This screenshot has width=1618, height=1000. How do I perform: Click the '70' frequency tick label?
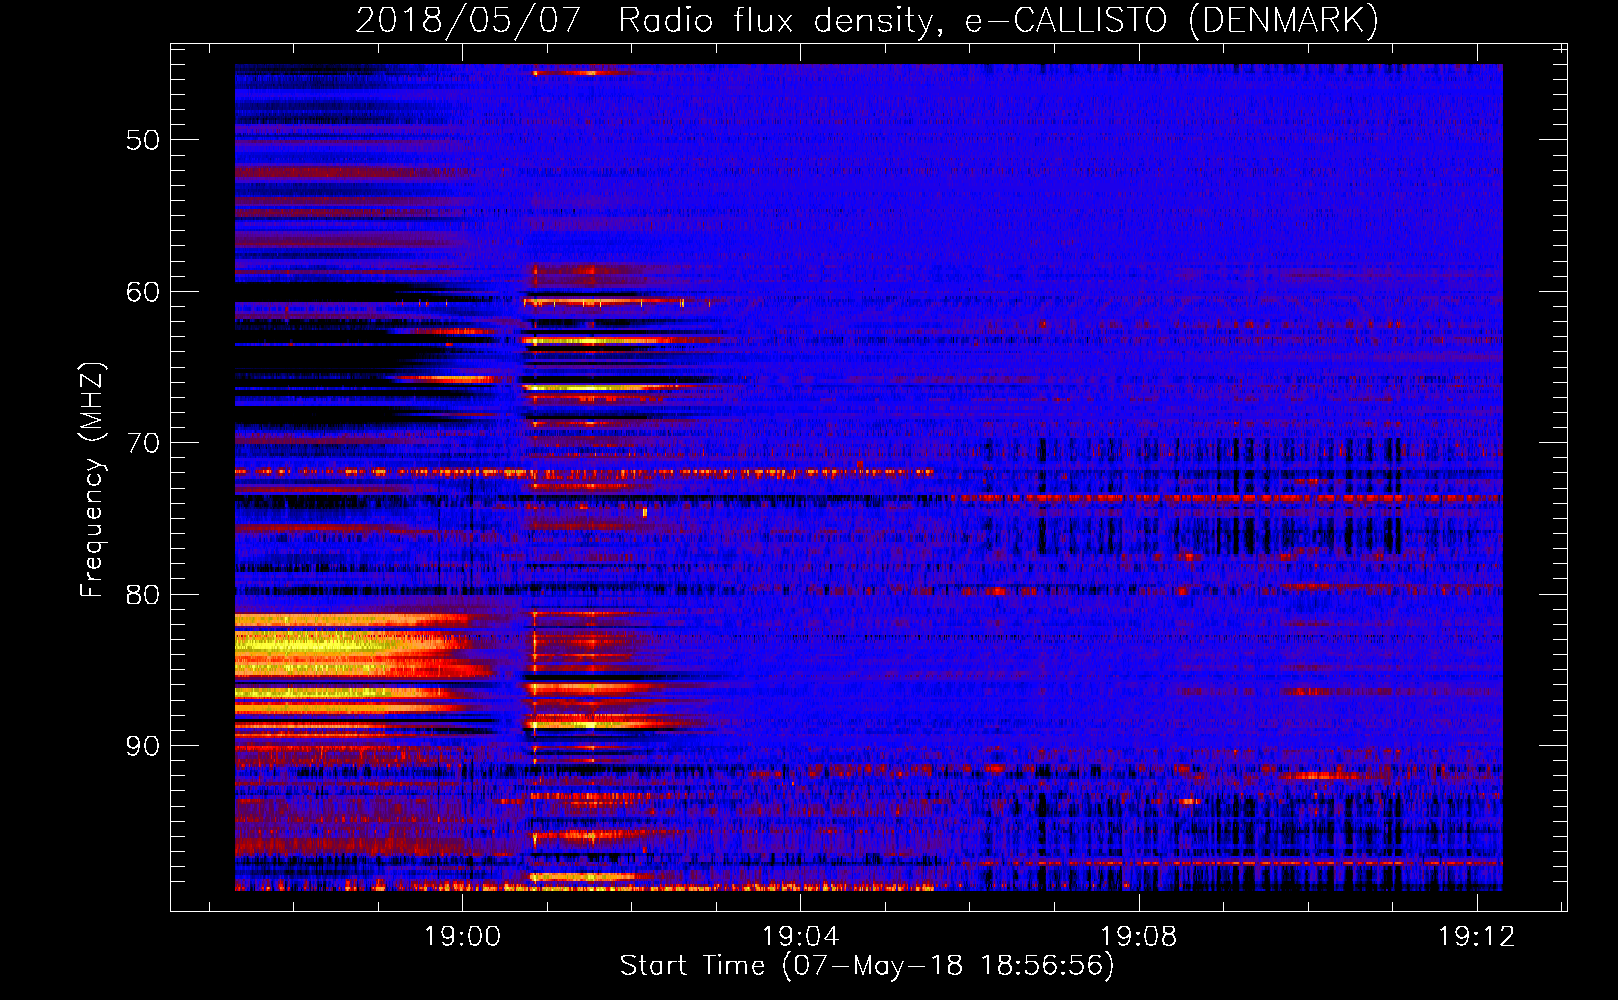[x=143, y=443]
